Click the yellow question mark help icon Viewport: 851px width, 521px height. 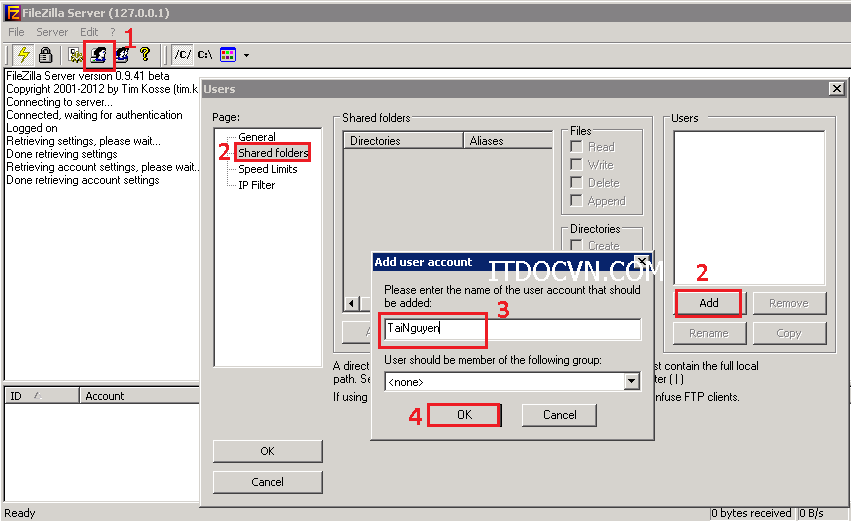(145, 54)
